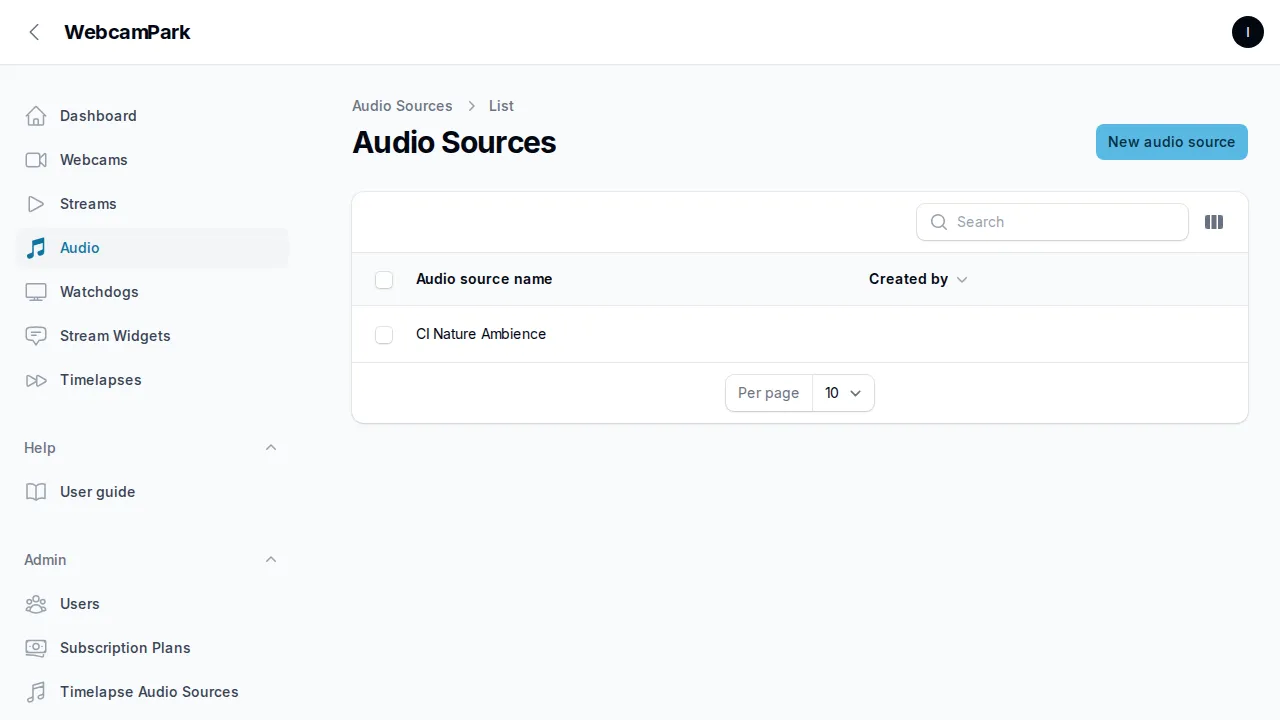The image size is (1280, 720).
Task: Click the Audio music note icon
Action: [36, 248]
